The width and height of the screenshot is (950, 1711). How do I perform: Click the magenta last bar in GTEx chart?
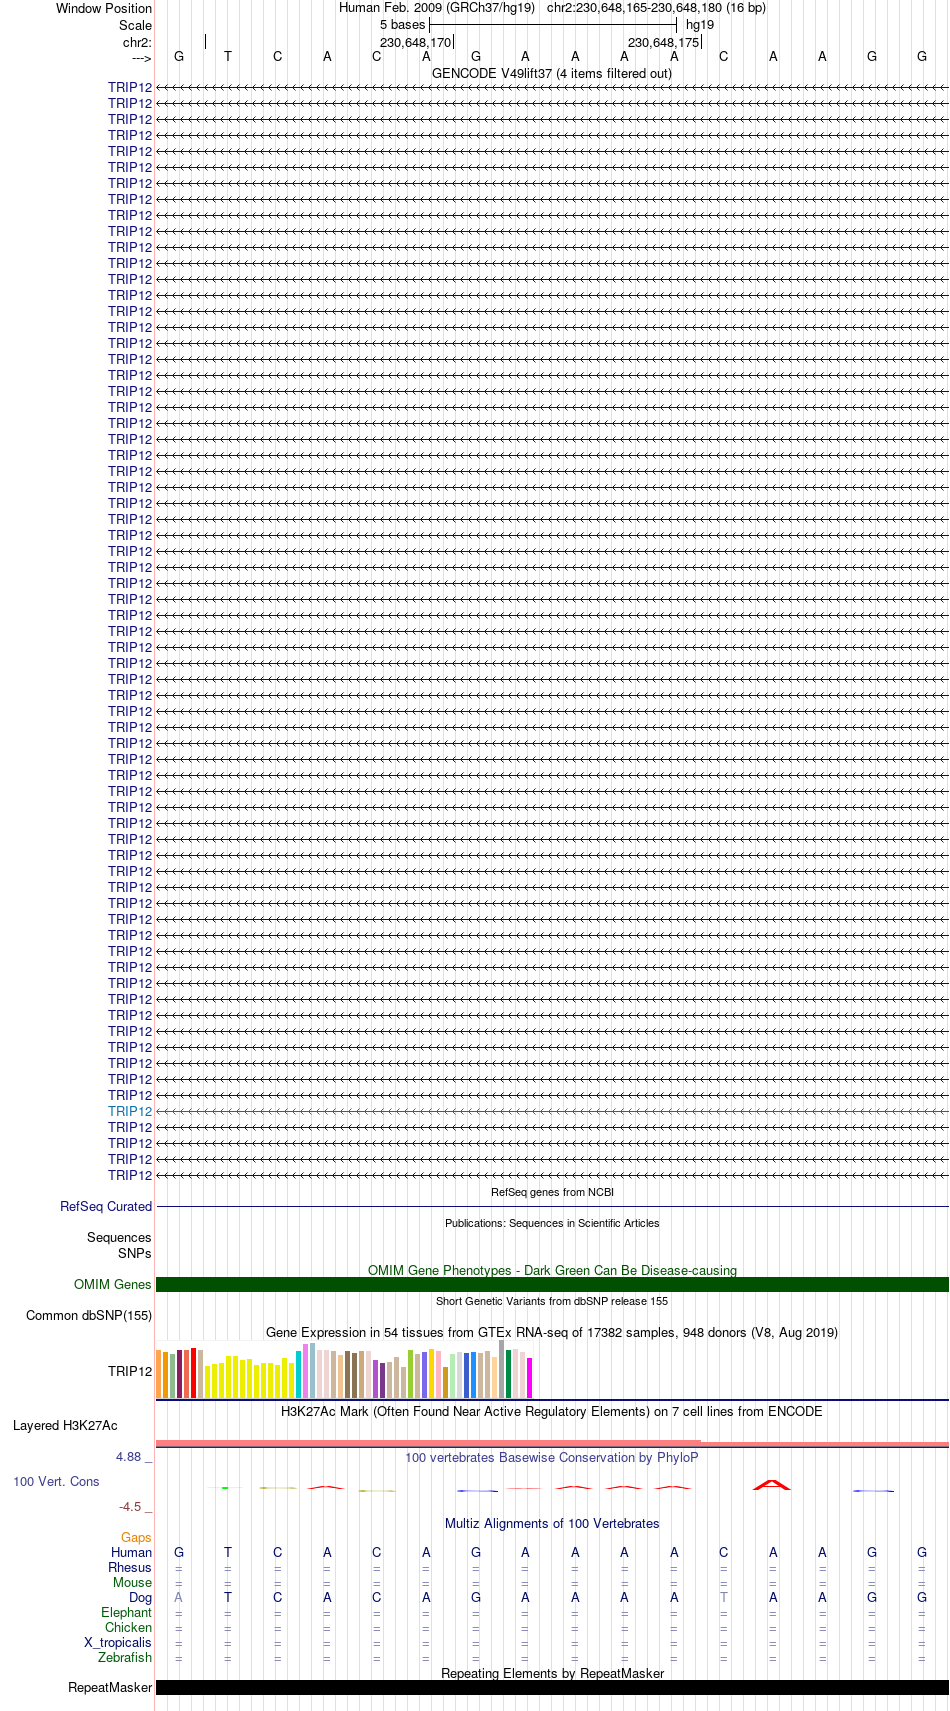(x=530, y=1377)
